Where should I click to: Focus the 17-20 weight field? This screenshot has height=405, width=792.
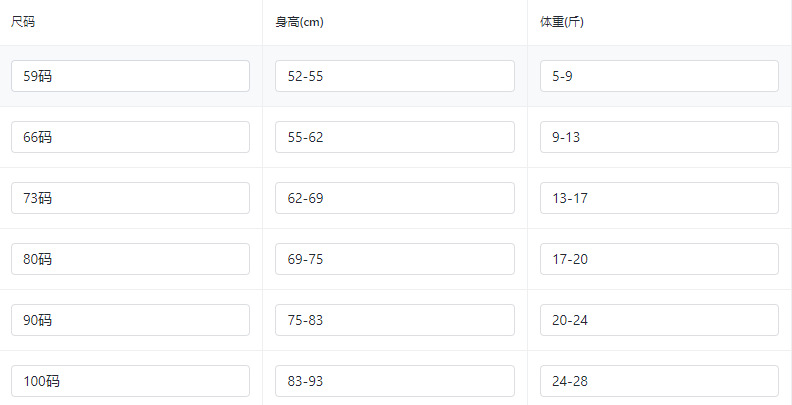659,259
